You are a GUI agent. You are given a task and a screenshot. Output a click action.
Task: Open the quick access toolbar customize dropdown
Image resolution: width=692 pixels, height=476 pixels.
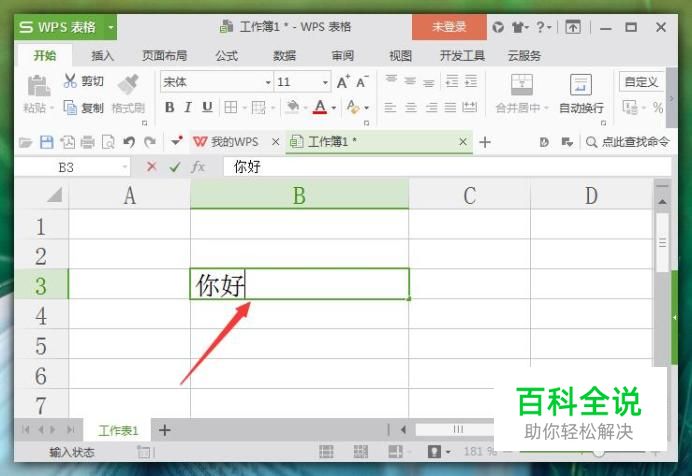coord(177,142)
